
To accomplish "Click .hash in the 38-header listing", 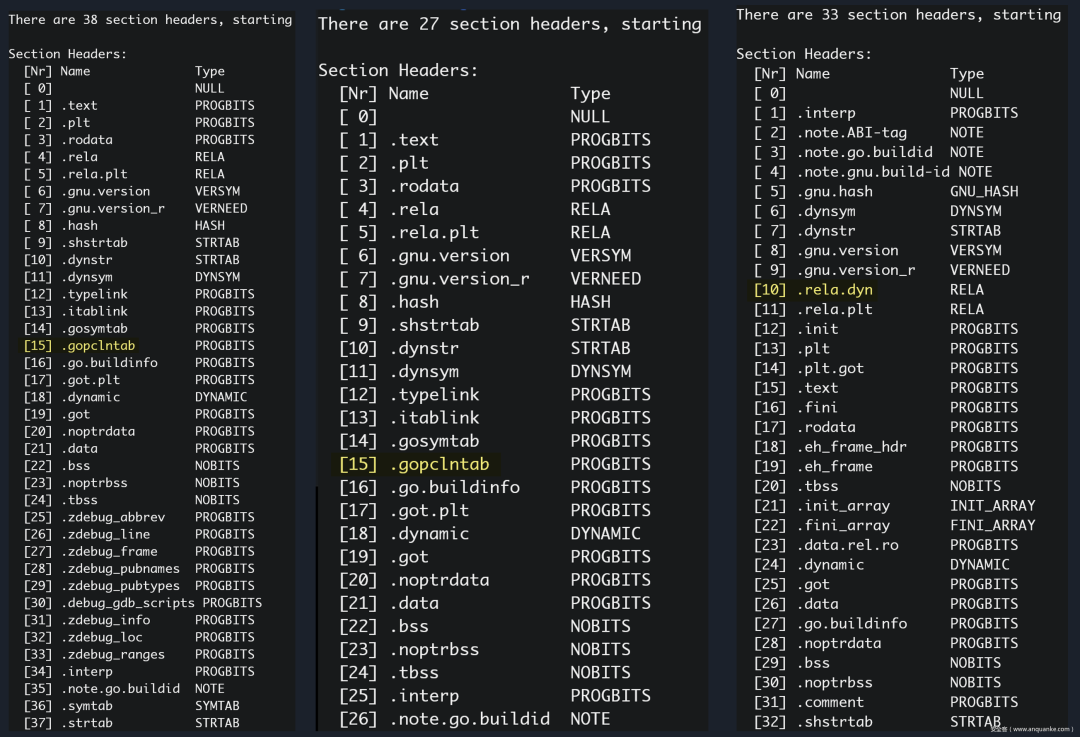I will [79, 226].
